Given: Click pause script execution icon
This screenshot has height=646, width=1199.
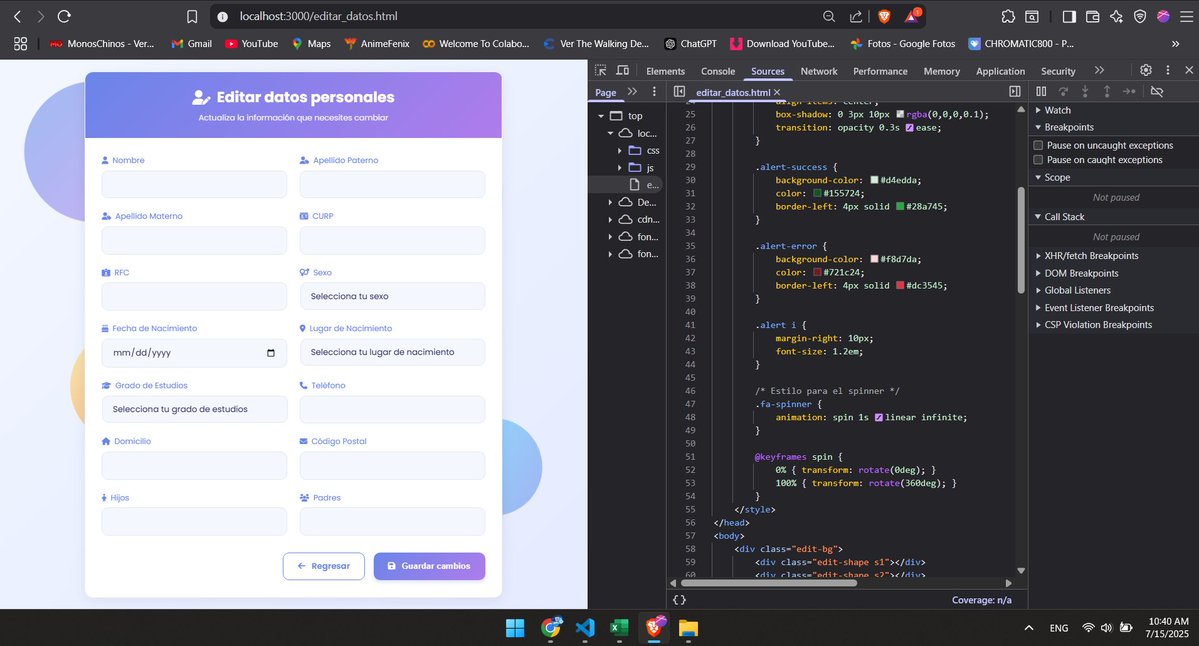Looking at the screenshot, I should (x=1041, y=92).
